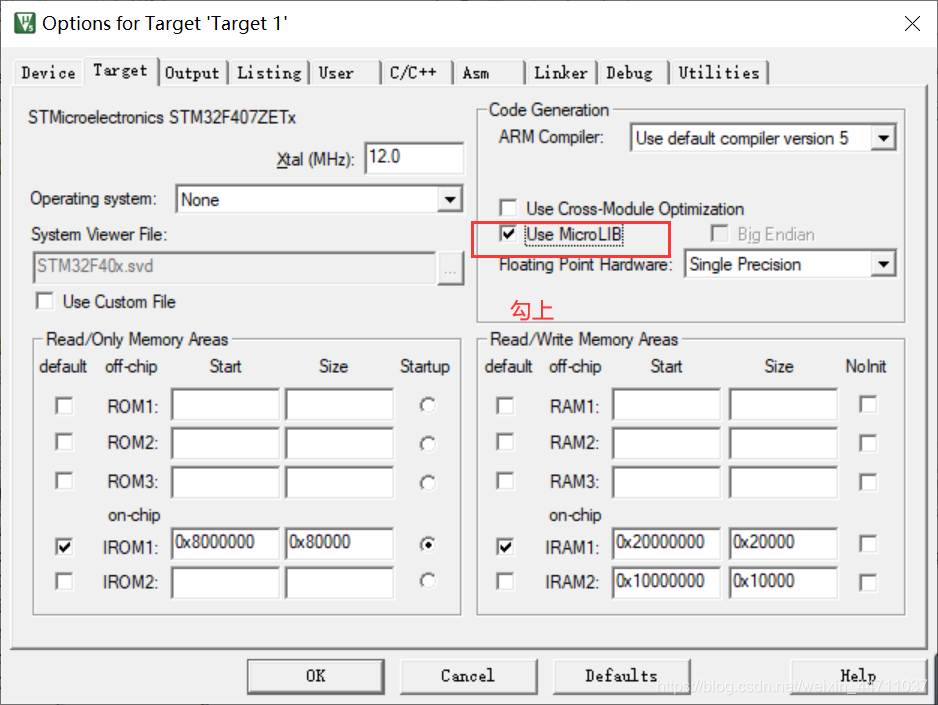Uncheck the IROM1 default checkbox

coord(64,546)
